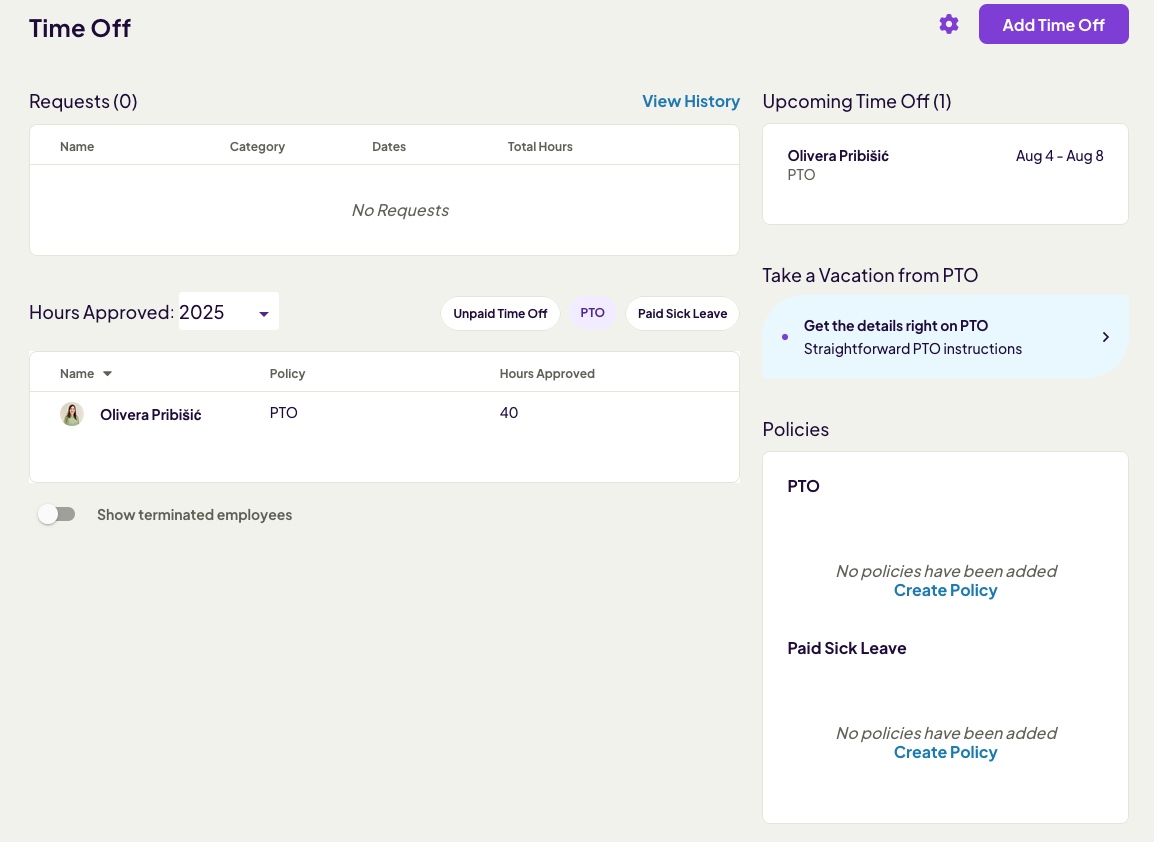Open Get the details right on PTO

(896, 326)
